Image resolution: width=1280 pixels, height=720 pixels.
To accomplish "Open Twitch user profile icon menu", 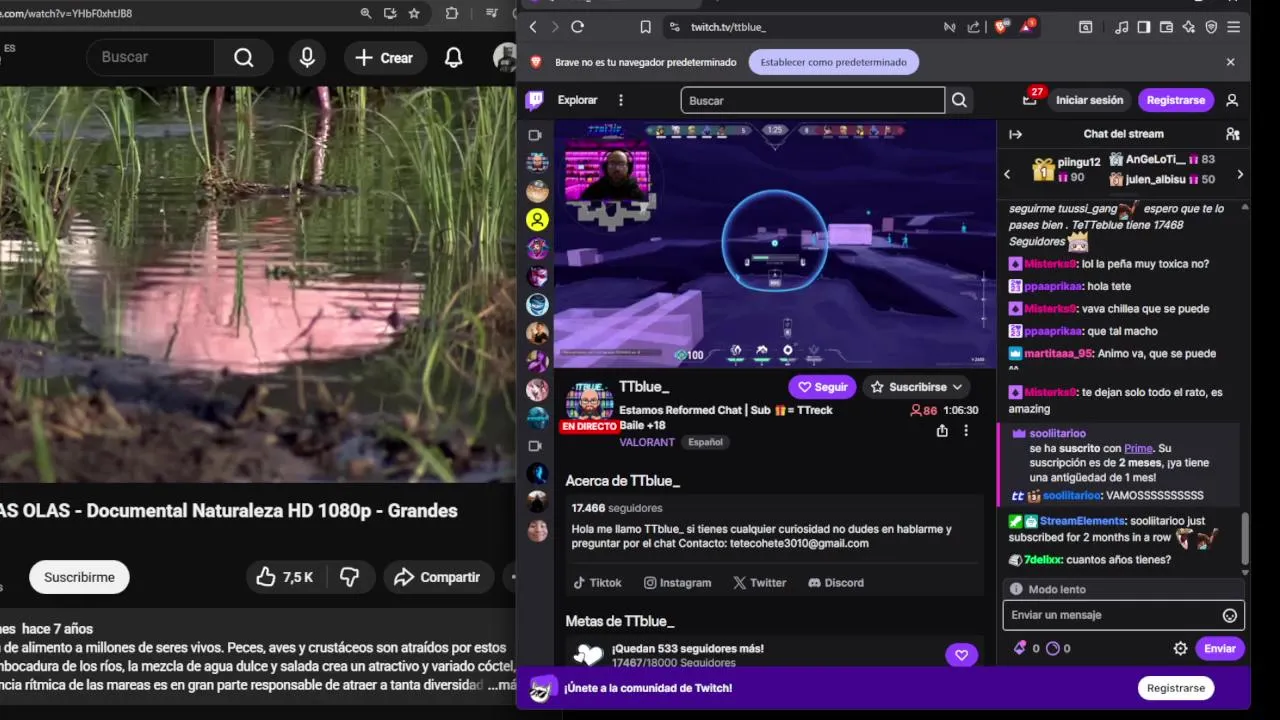I will pyautogui.click(x=1232, y=100).
